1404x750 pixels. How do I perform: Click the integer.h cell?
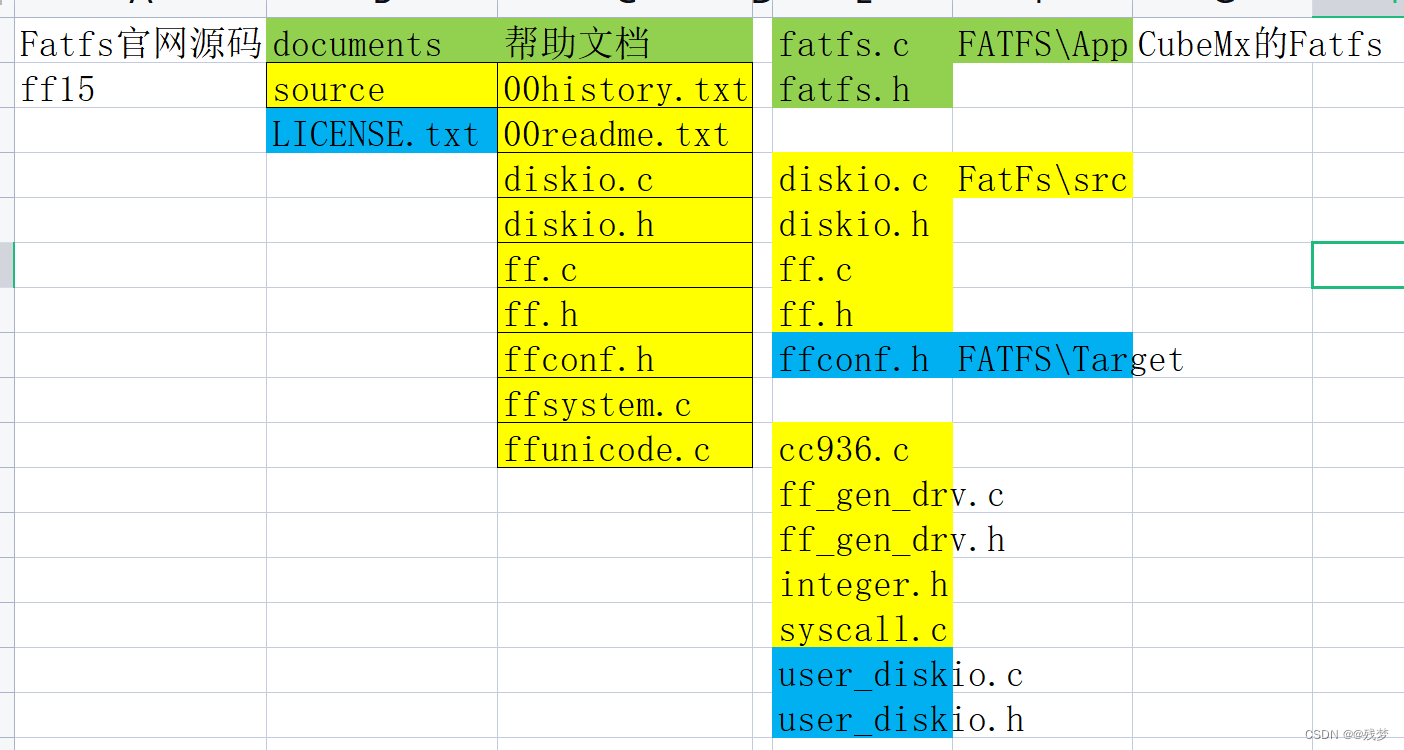pos(862,581)
